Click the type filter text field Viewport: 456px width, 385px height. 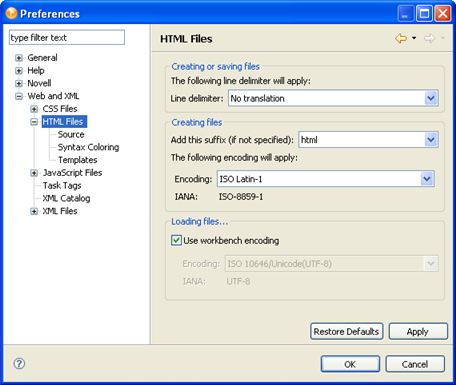pyautogui.click(x=67, y=38)
